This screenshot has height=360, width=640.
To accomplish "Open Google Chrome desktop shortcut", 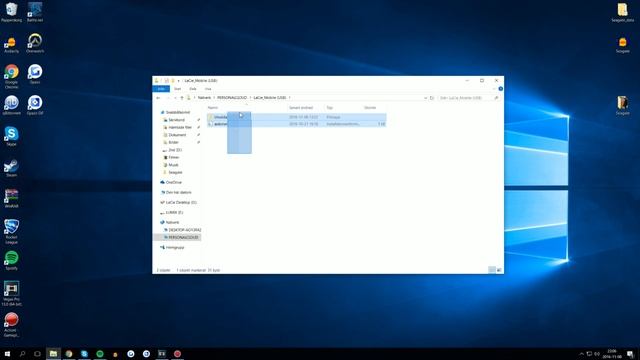I will pyautogui.click(x=11, y=76).
